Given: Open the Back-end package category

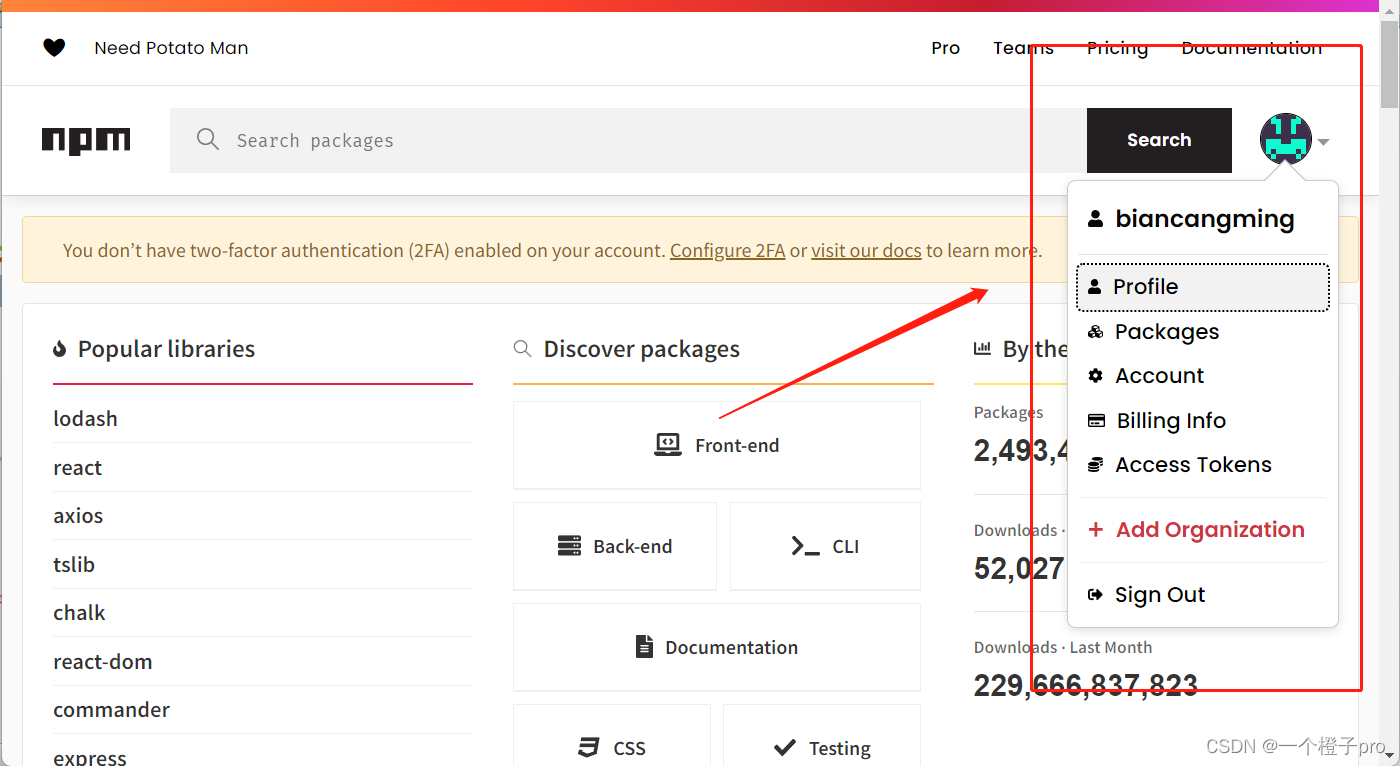Looking at the screenshot, I should pyautogui.click(x=615, y=546).
